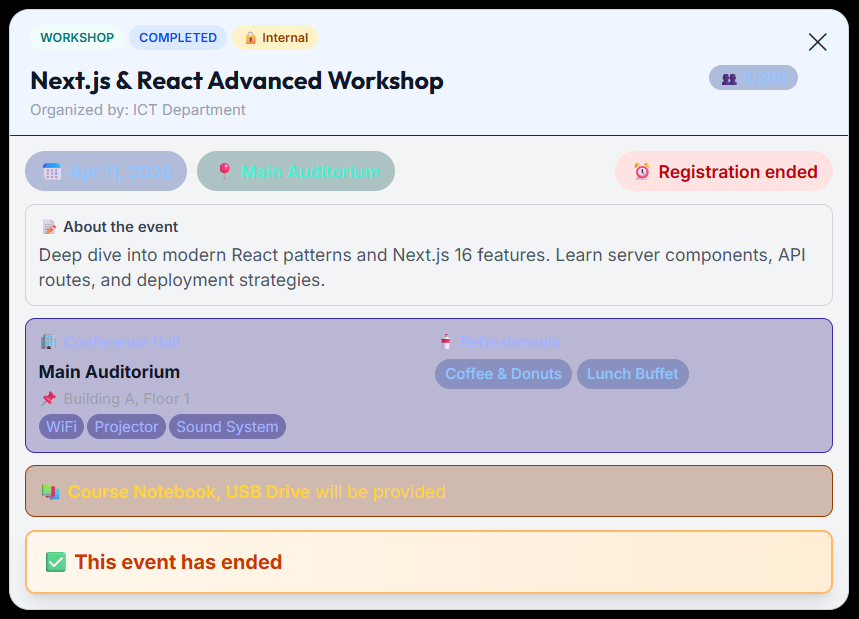Click the Registration ended badge
Screen dimensions: 859x619
click(724, 171)
